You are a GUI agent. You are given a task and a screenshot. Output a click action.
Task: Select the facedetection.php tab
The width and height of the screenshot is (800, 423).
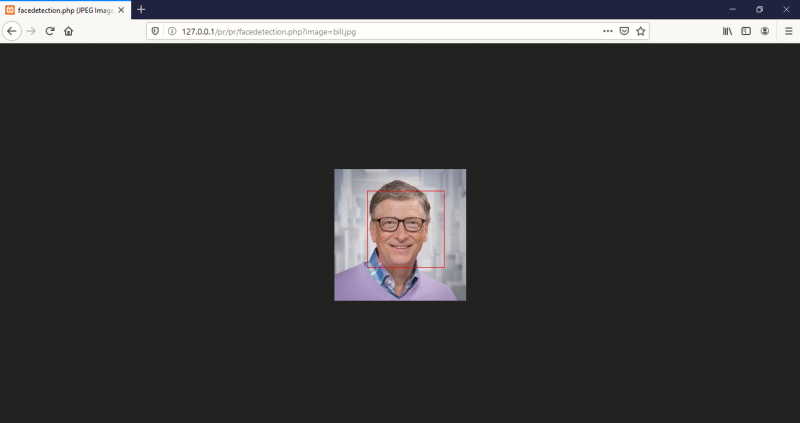65,10
